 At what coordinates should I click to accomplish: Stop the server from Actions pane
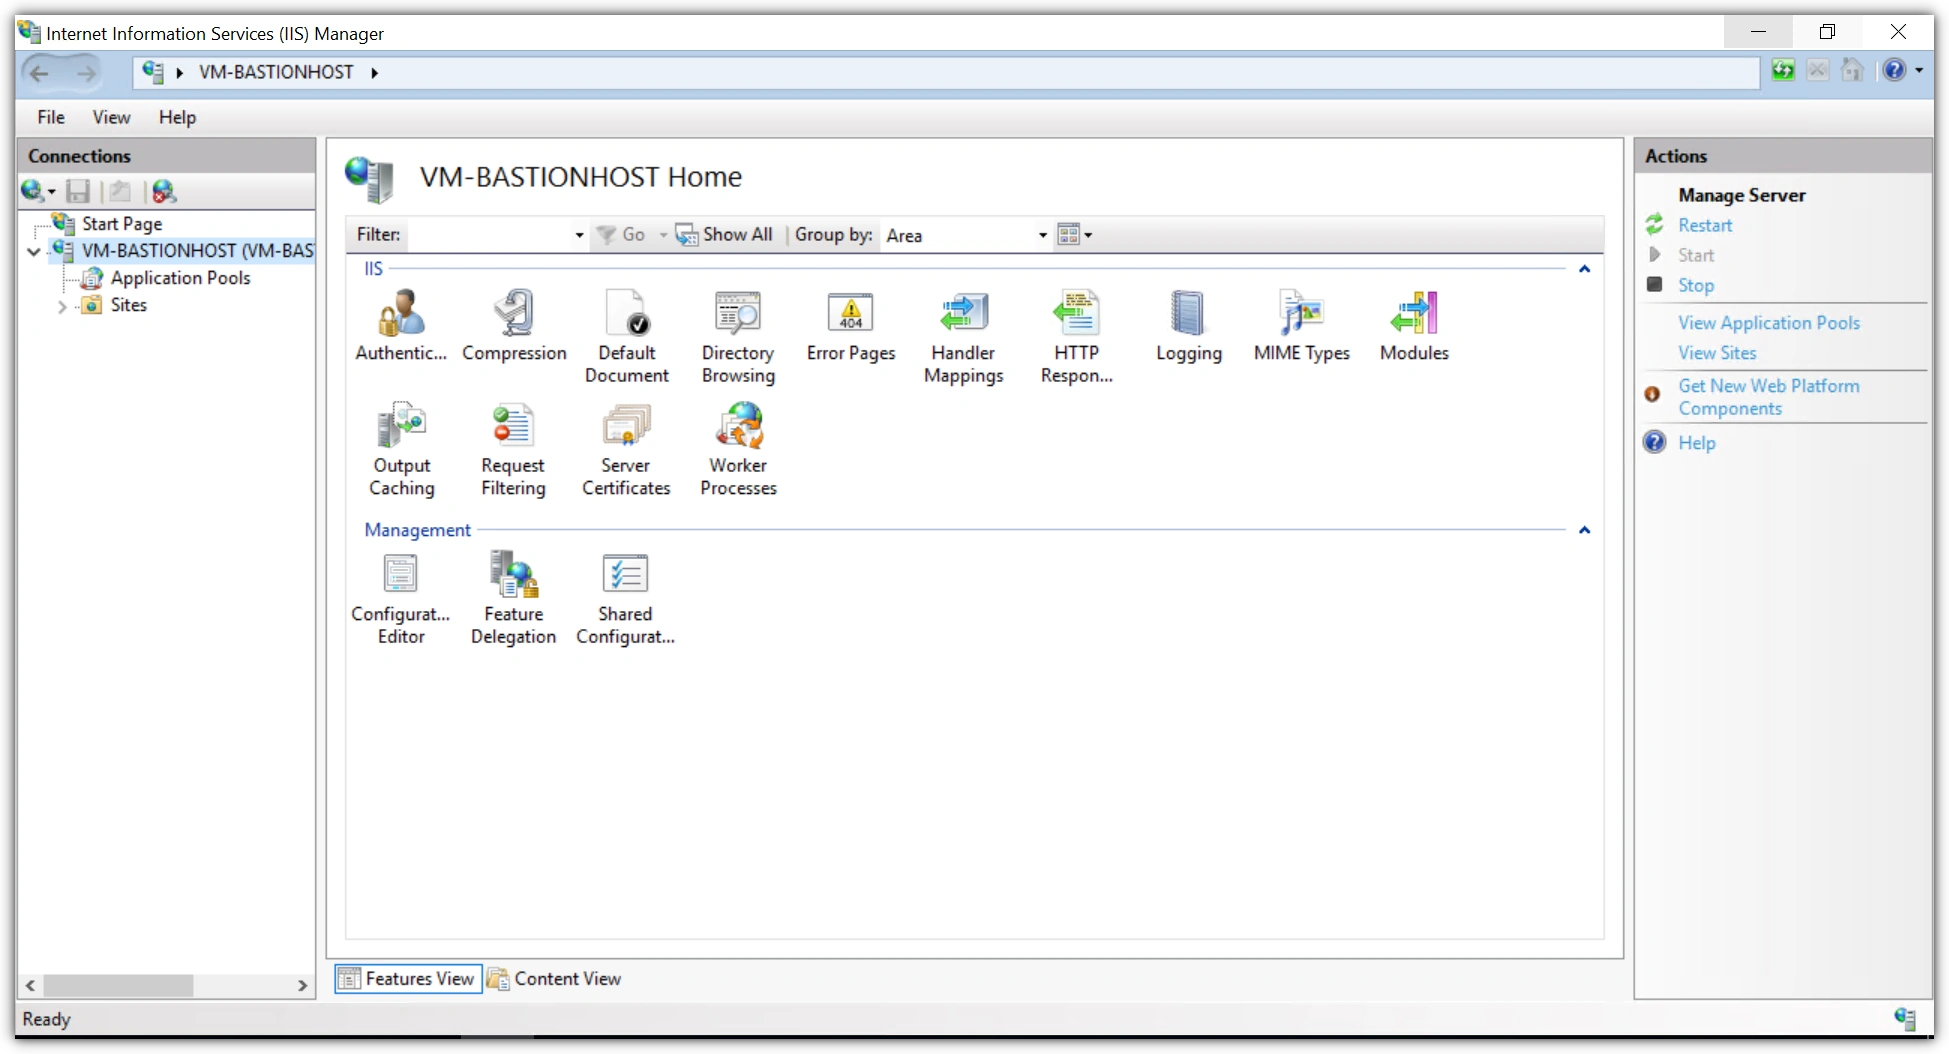point(1696,285)
